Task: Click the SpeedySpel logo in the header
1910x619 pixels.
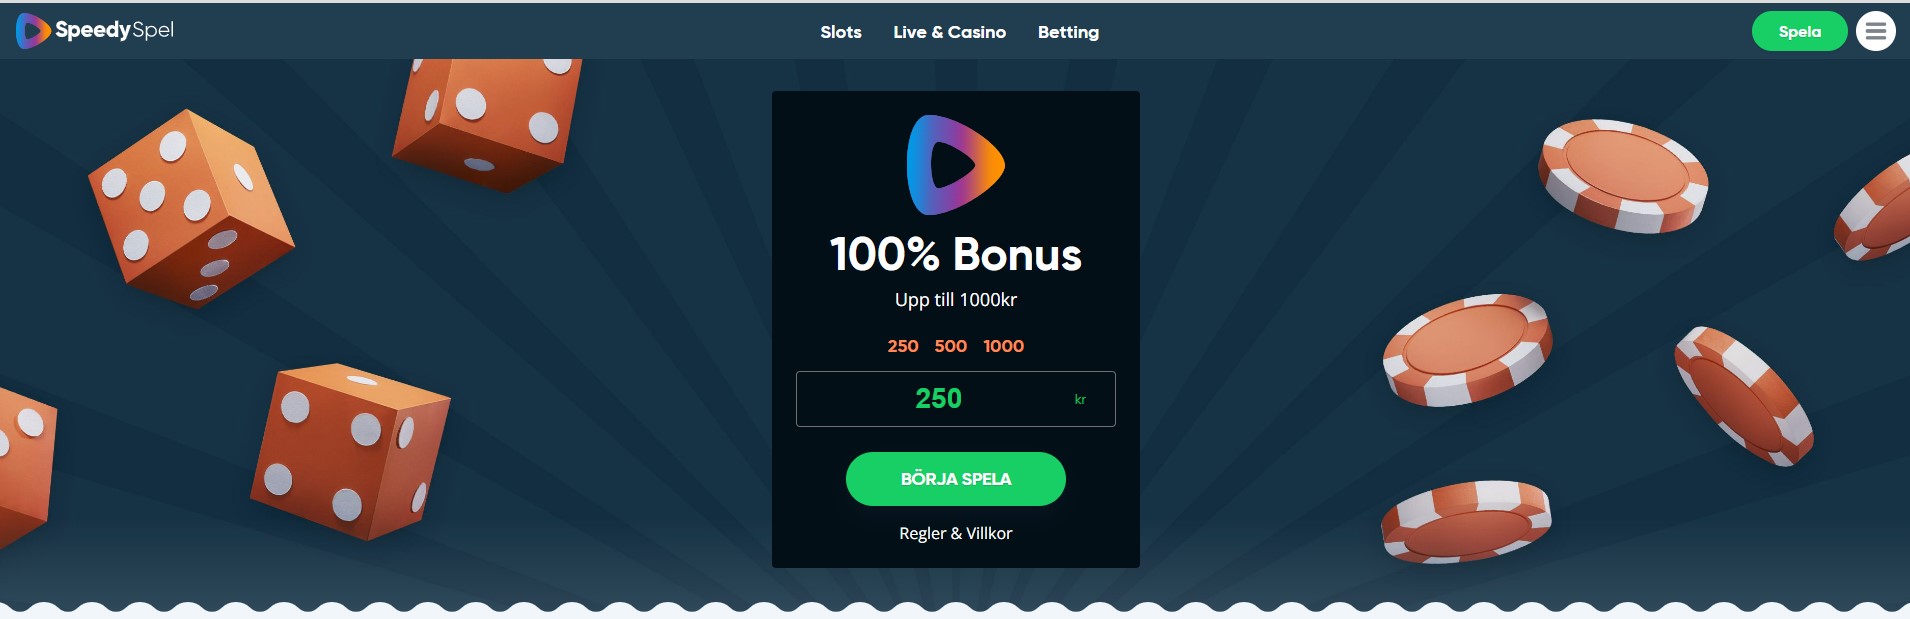Action: (x=95, y=31)
